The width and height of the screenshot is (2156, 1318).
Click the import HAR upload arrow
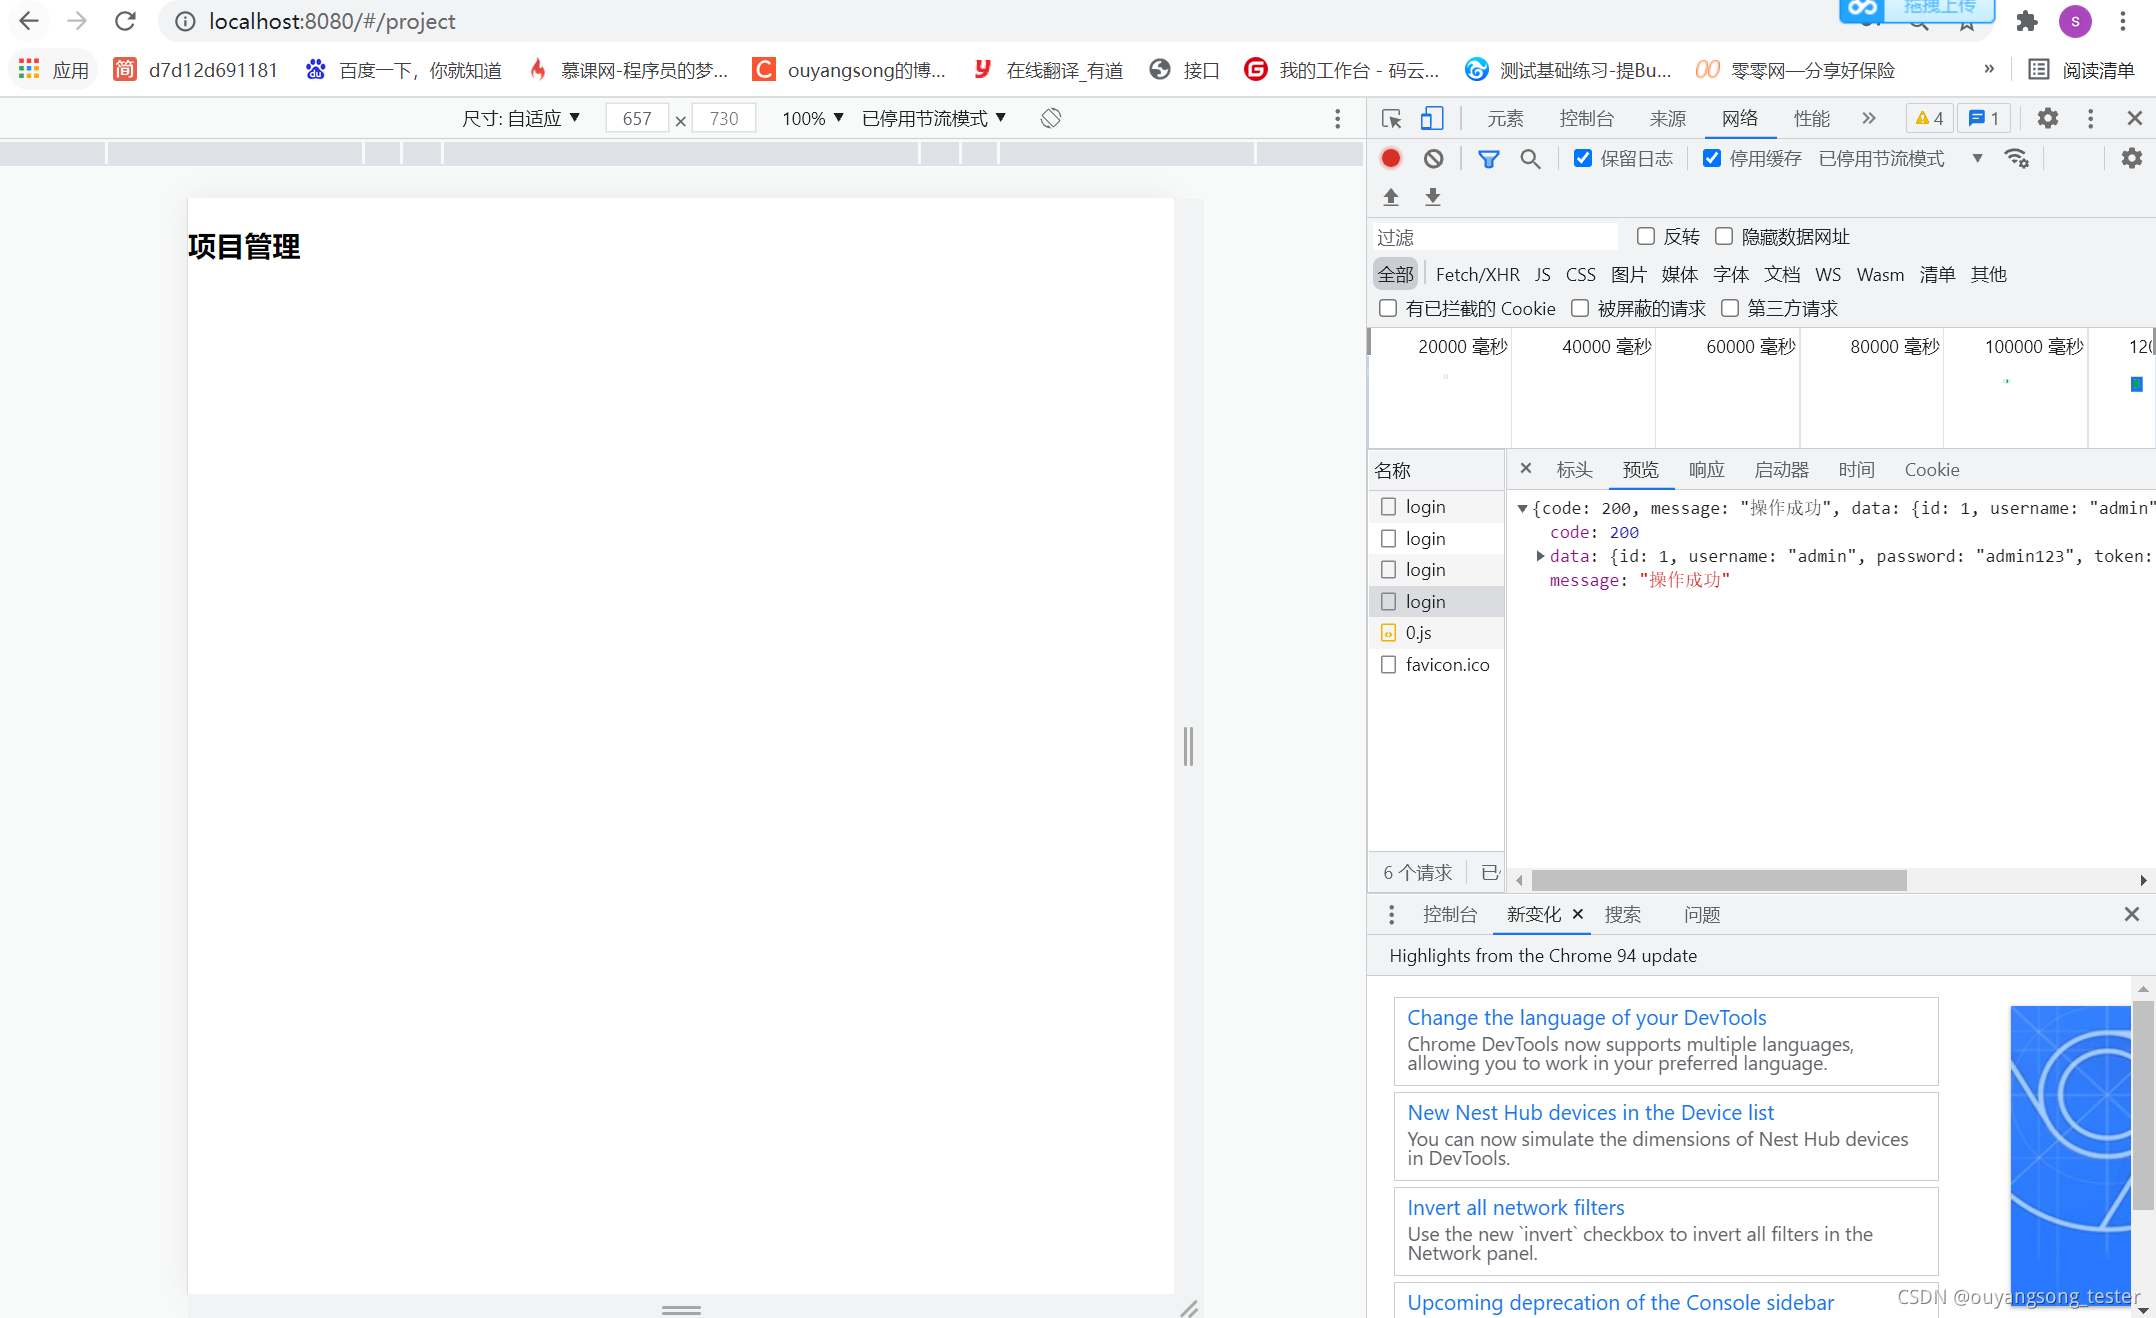[x=1390, y=197]
